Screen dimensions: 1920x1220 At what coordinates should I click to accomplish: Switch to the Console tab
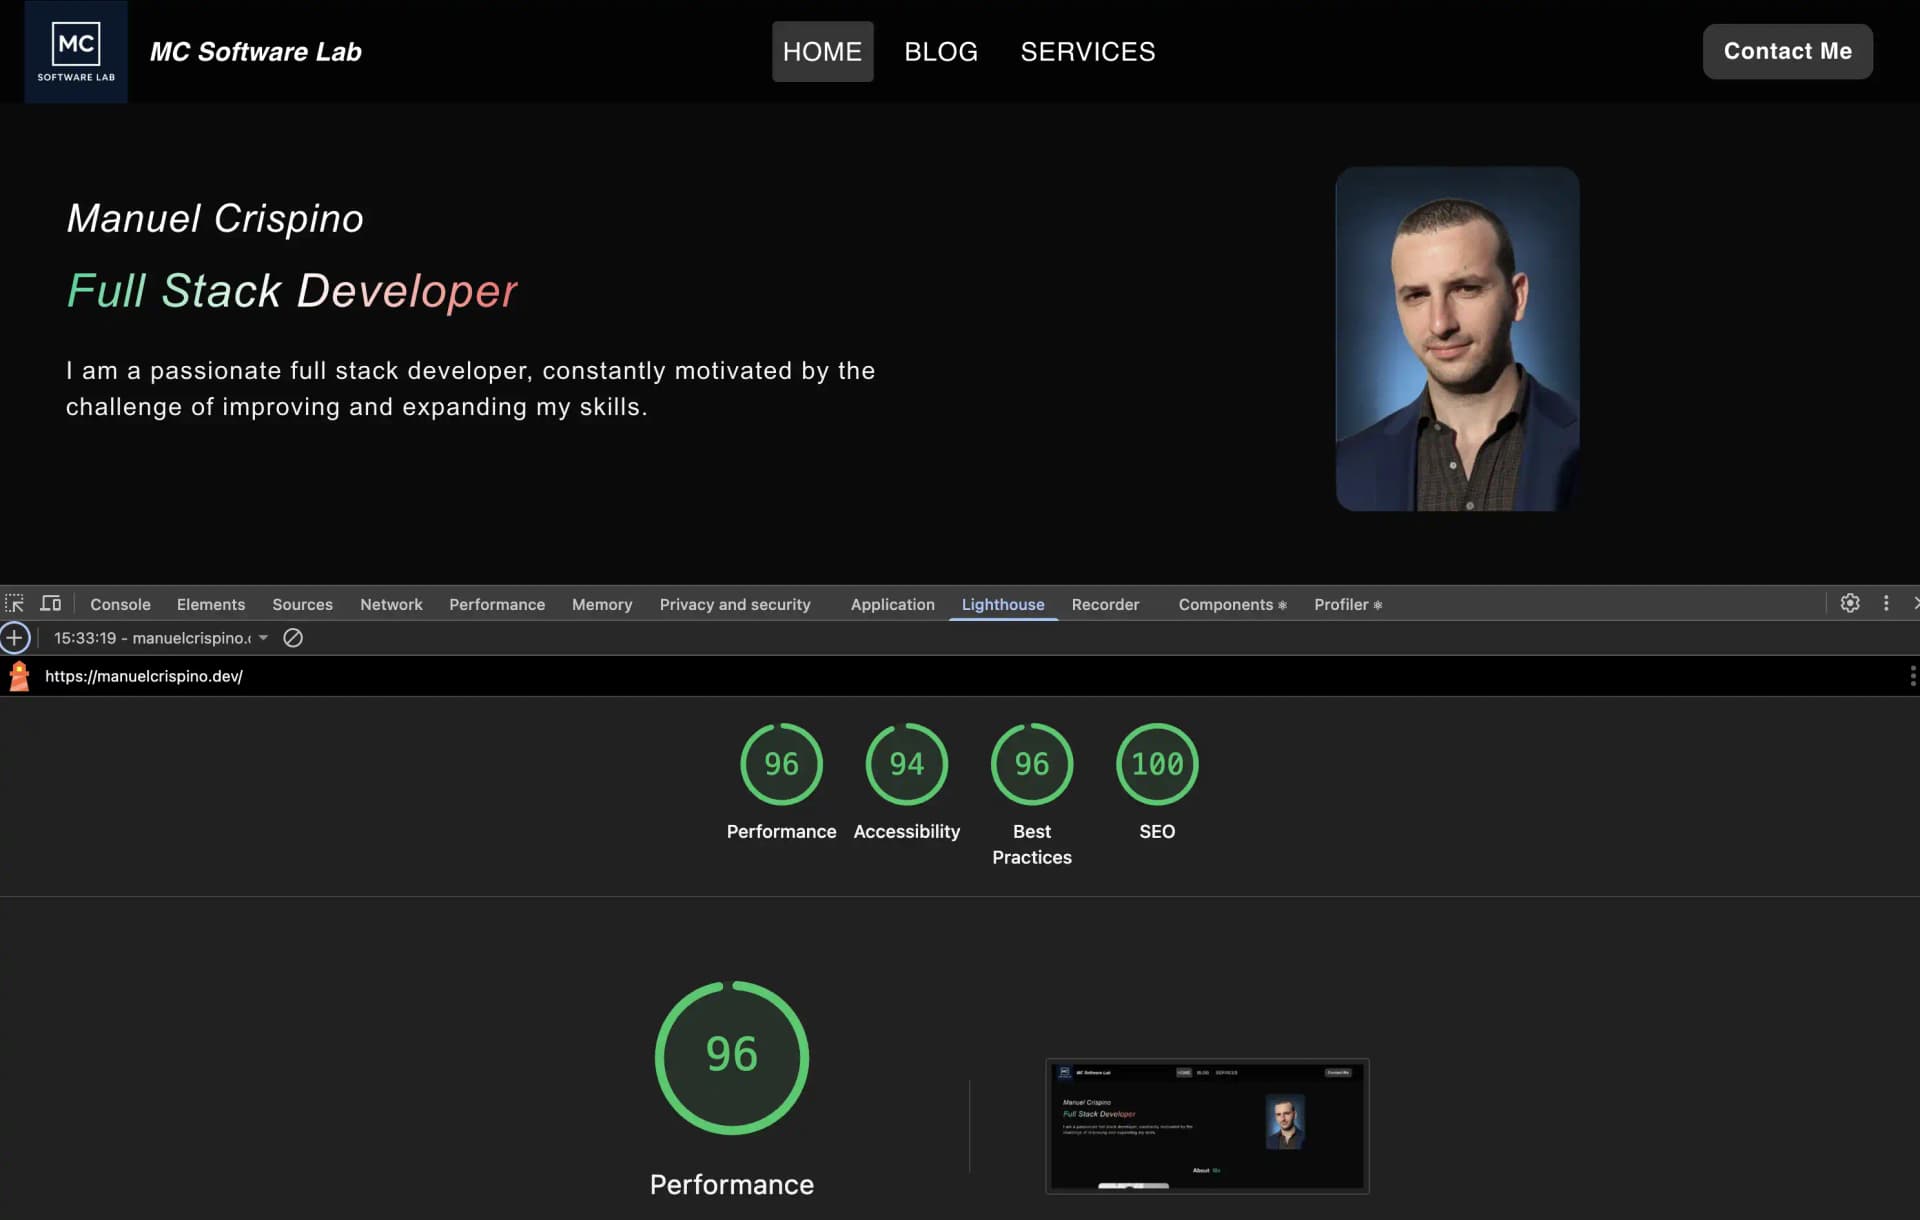point(119,604)
